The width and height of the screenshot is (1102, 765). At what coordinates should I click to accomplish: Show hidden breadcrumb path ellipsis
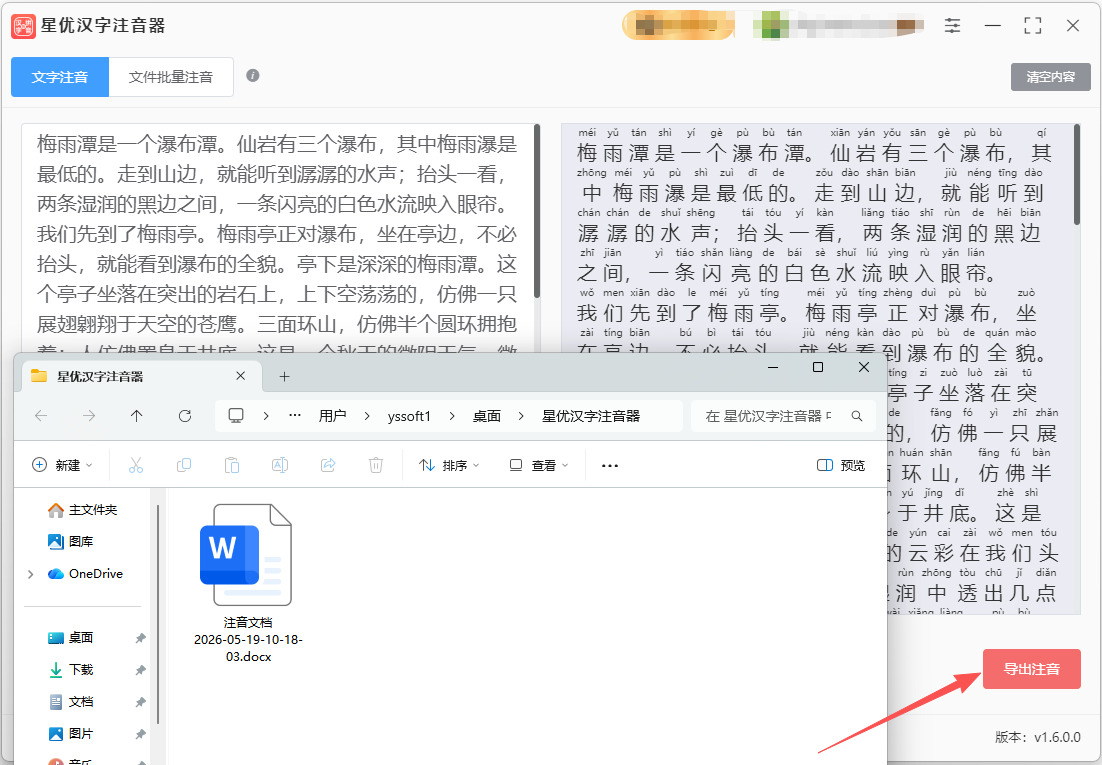[x=295, y=416]
